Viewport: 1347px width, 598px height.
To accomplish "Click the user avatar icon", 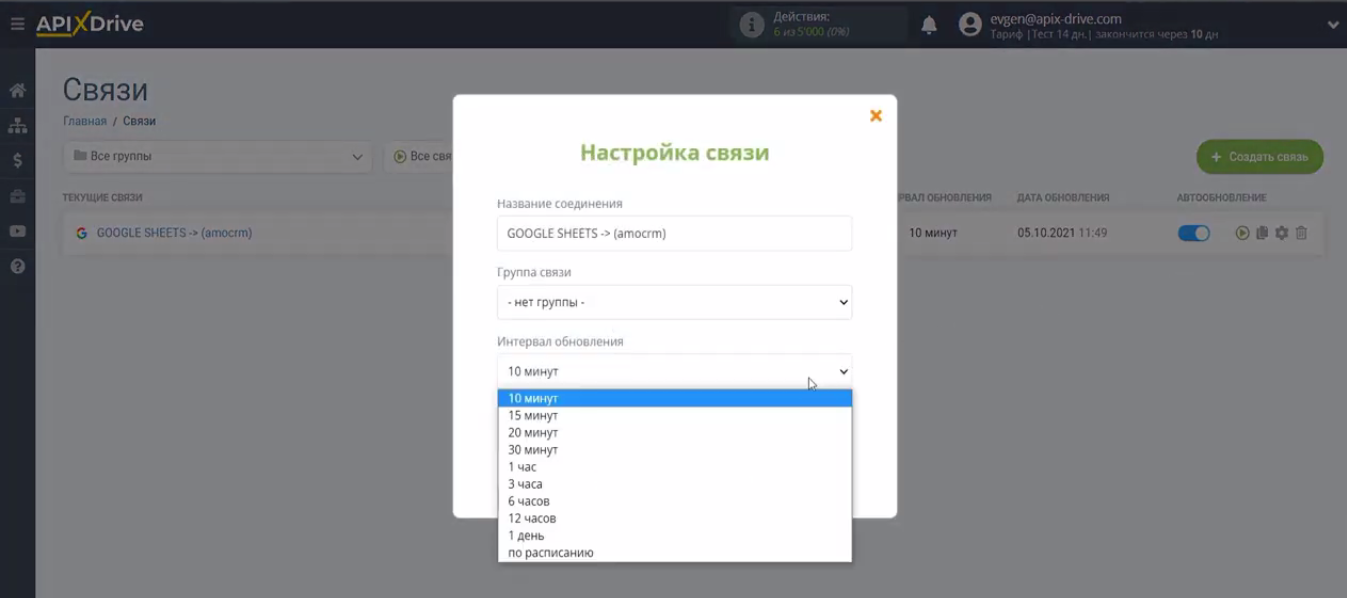I will point(970,25).
